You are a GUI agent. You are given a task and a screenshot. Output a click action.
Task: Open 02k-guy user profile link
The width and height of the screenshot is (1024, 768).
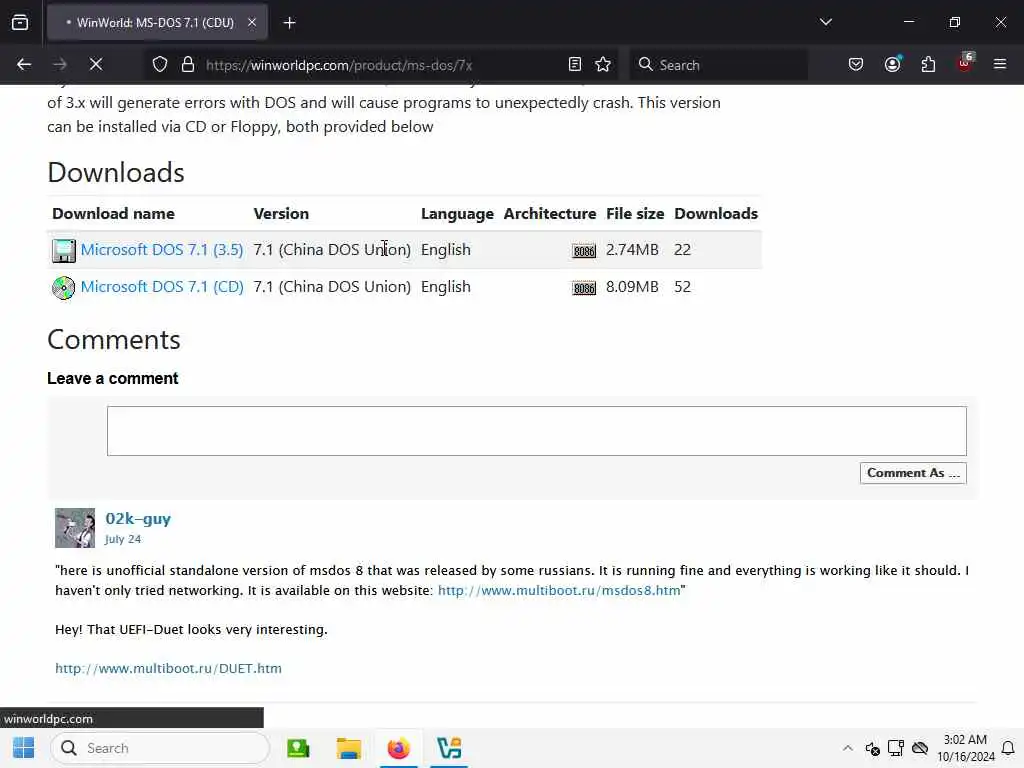pyautogui.click(x=138, y=519)
